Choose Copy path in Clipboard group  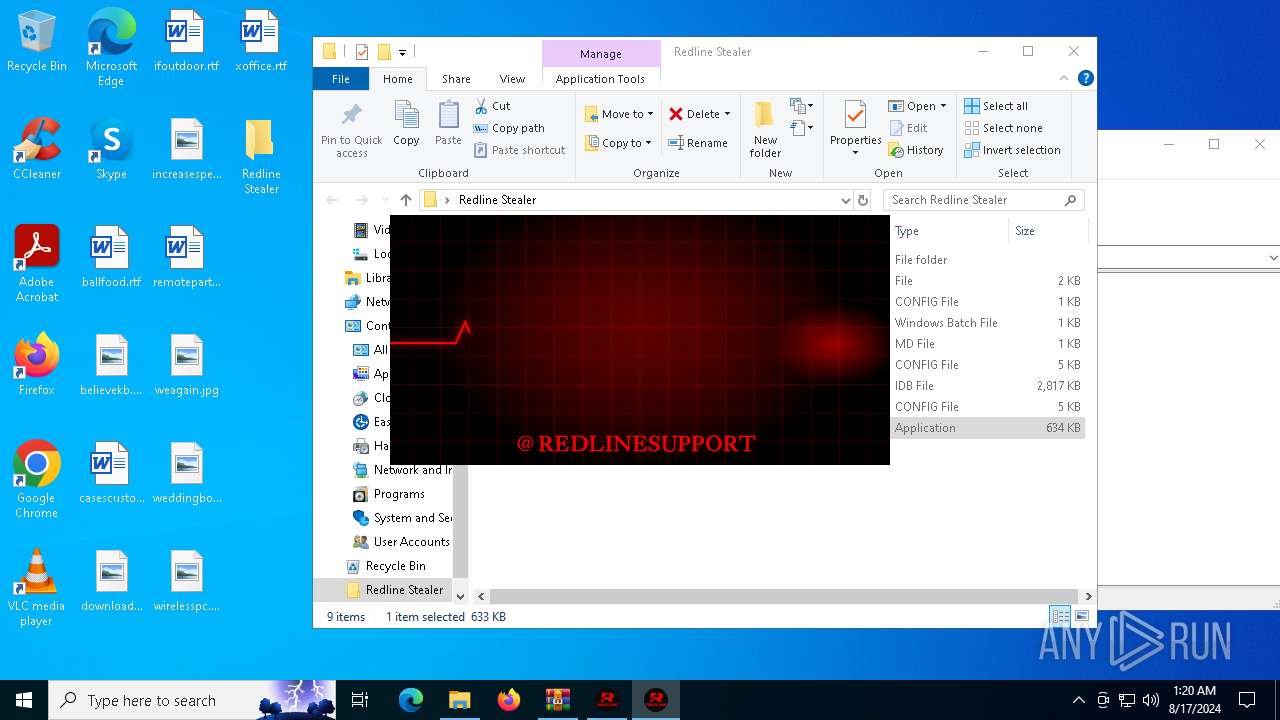[x=508, y=128]
